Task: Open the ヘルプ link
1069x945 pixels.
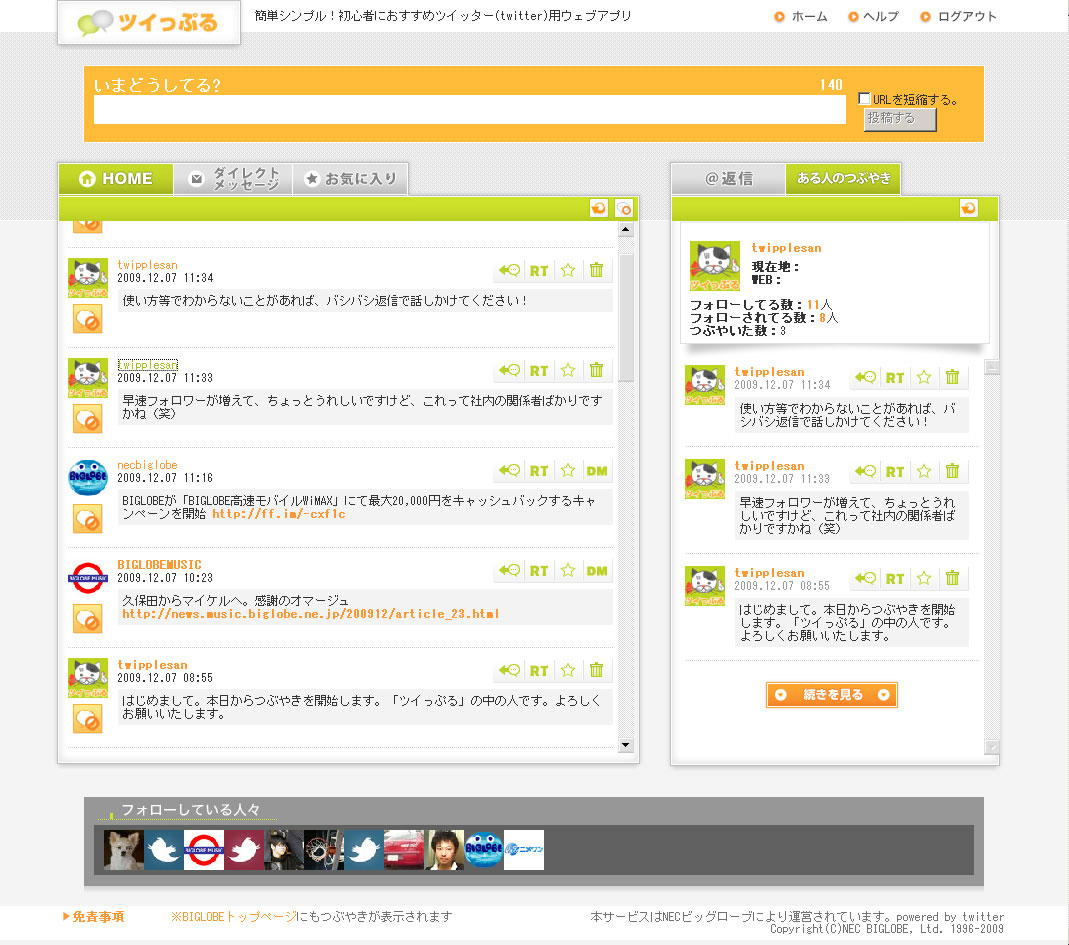Action: [873, 16]
